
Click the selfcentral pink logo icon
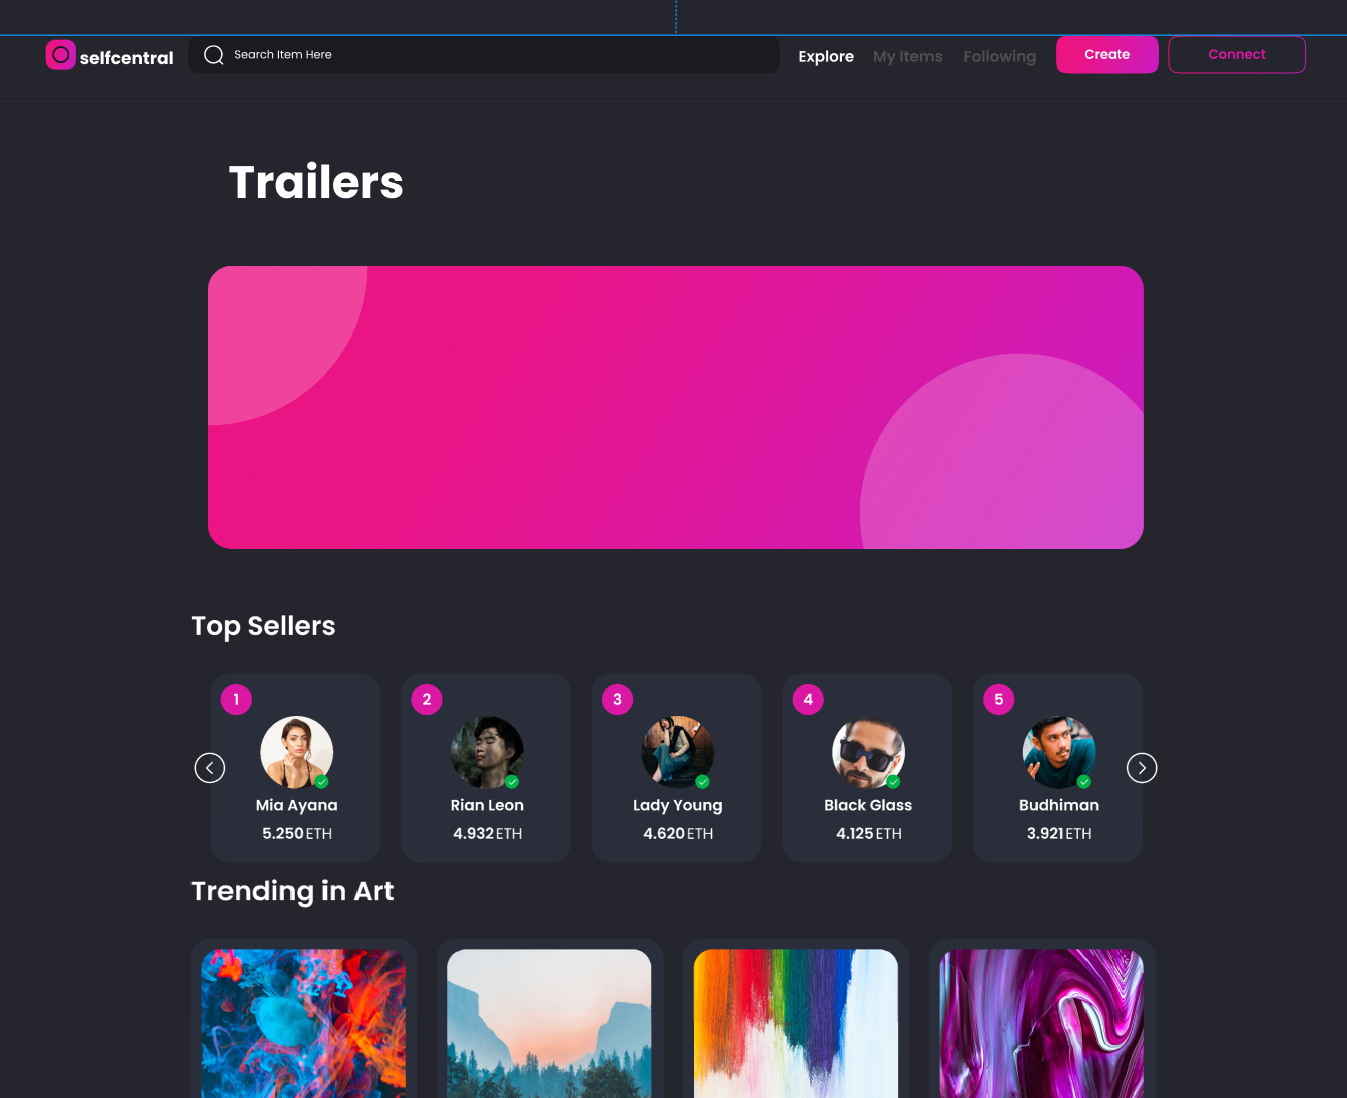coord(61,55)
